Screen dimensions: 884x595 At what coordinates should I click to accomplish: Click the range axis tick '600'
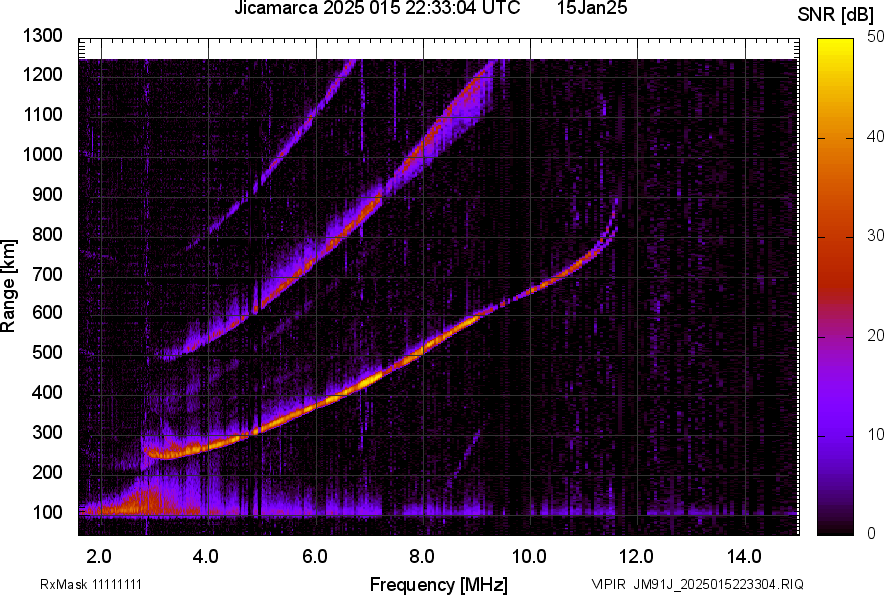point(47,312)
